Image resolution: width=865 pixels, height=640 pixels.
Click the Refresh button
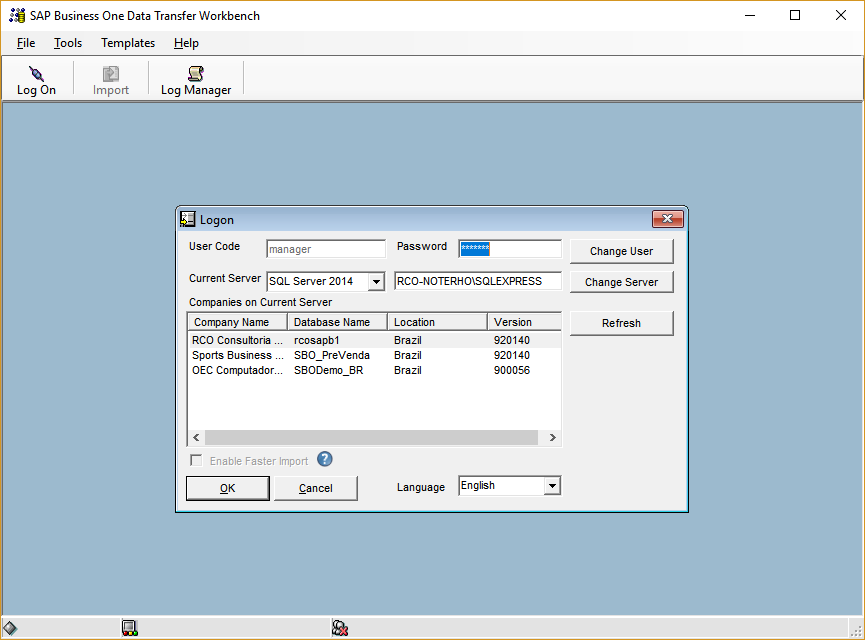[621, 323]
